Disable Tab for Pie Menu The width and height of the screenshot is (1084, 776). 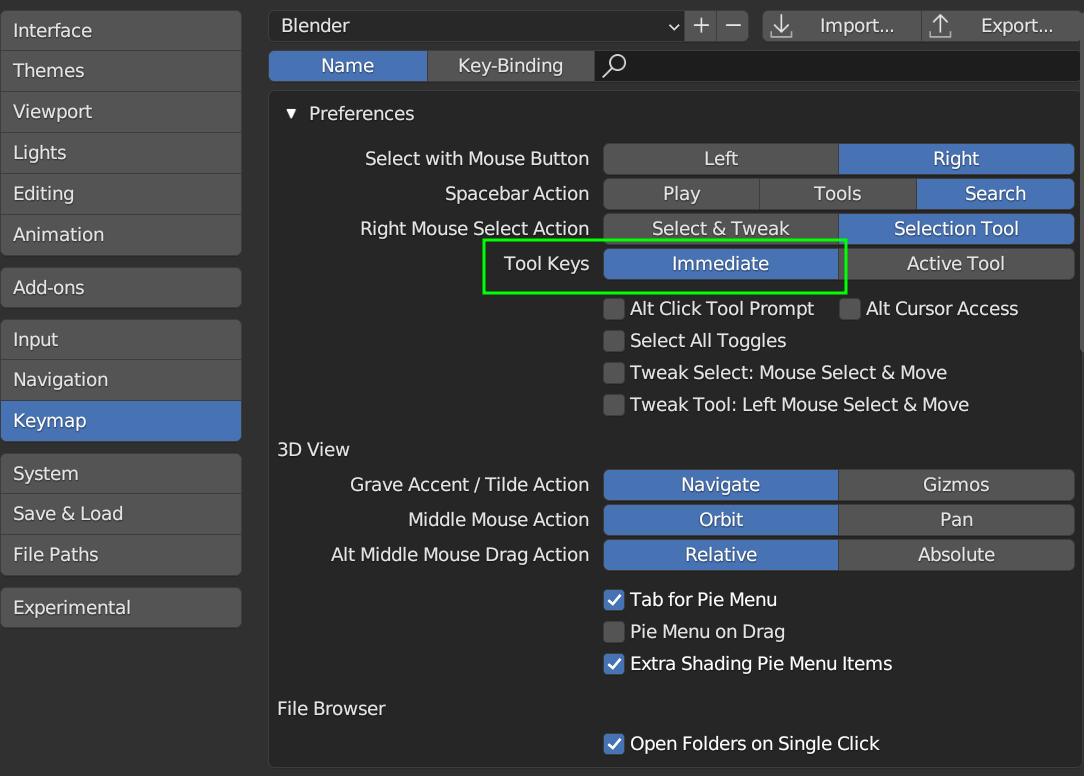click(x=613, y=599)
